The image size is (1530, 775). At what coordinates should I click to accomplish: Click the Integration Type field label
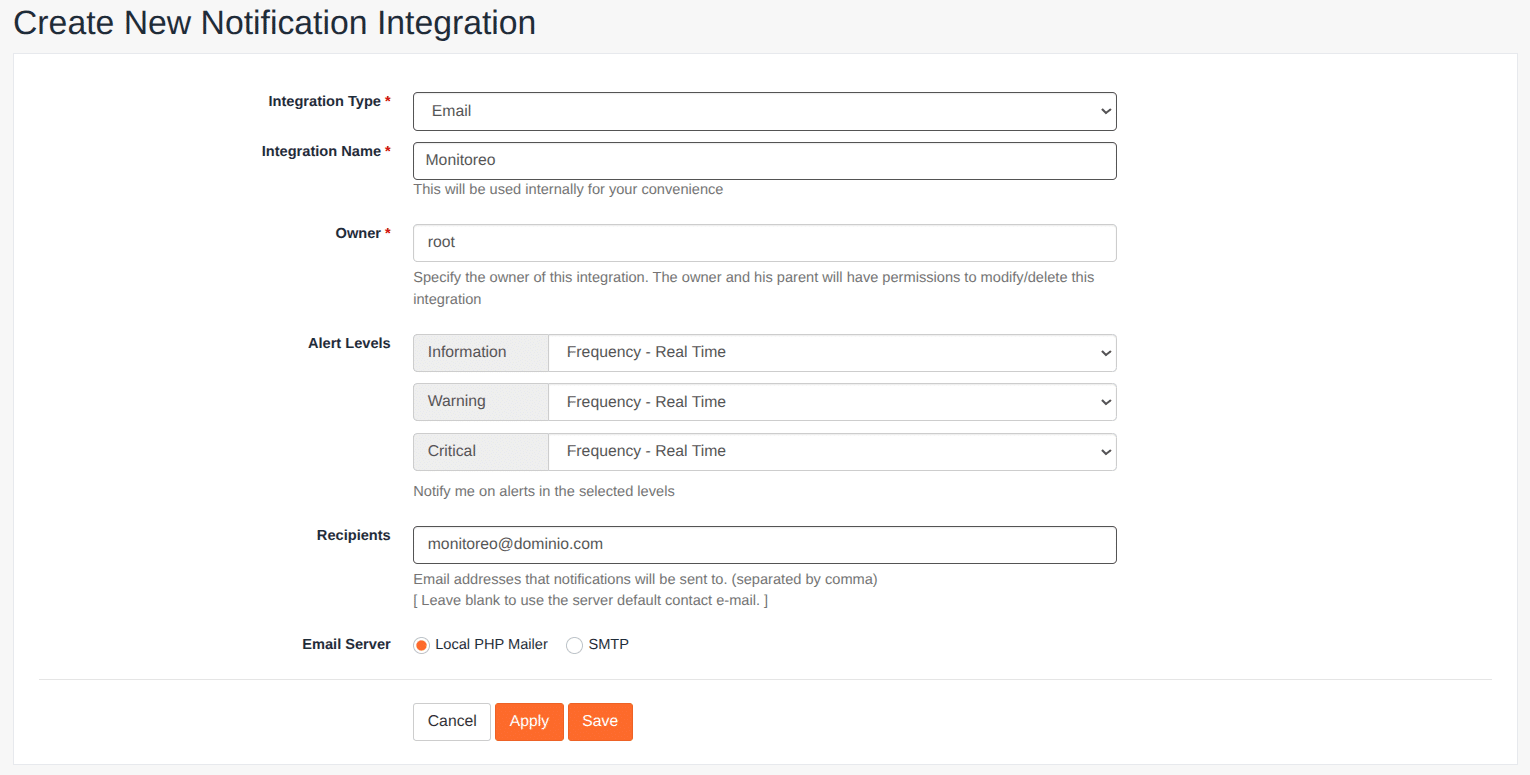324,101
